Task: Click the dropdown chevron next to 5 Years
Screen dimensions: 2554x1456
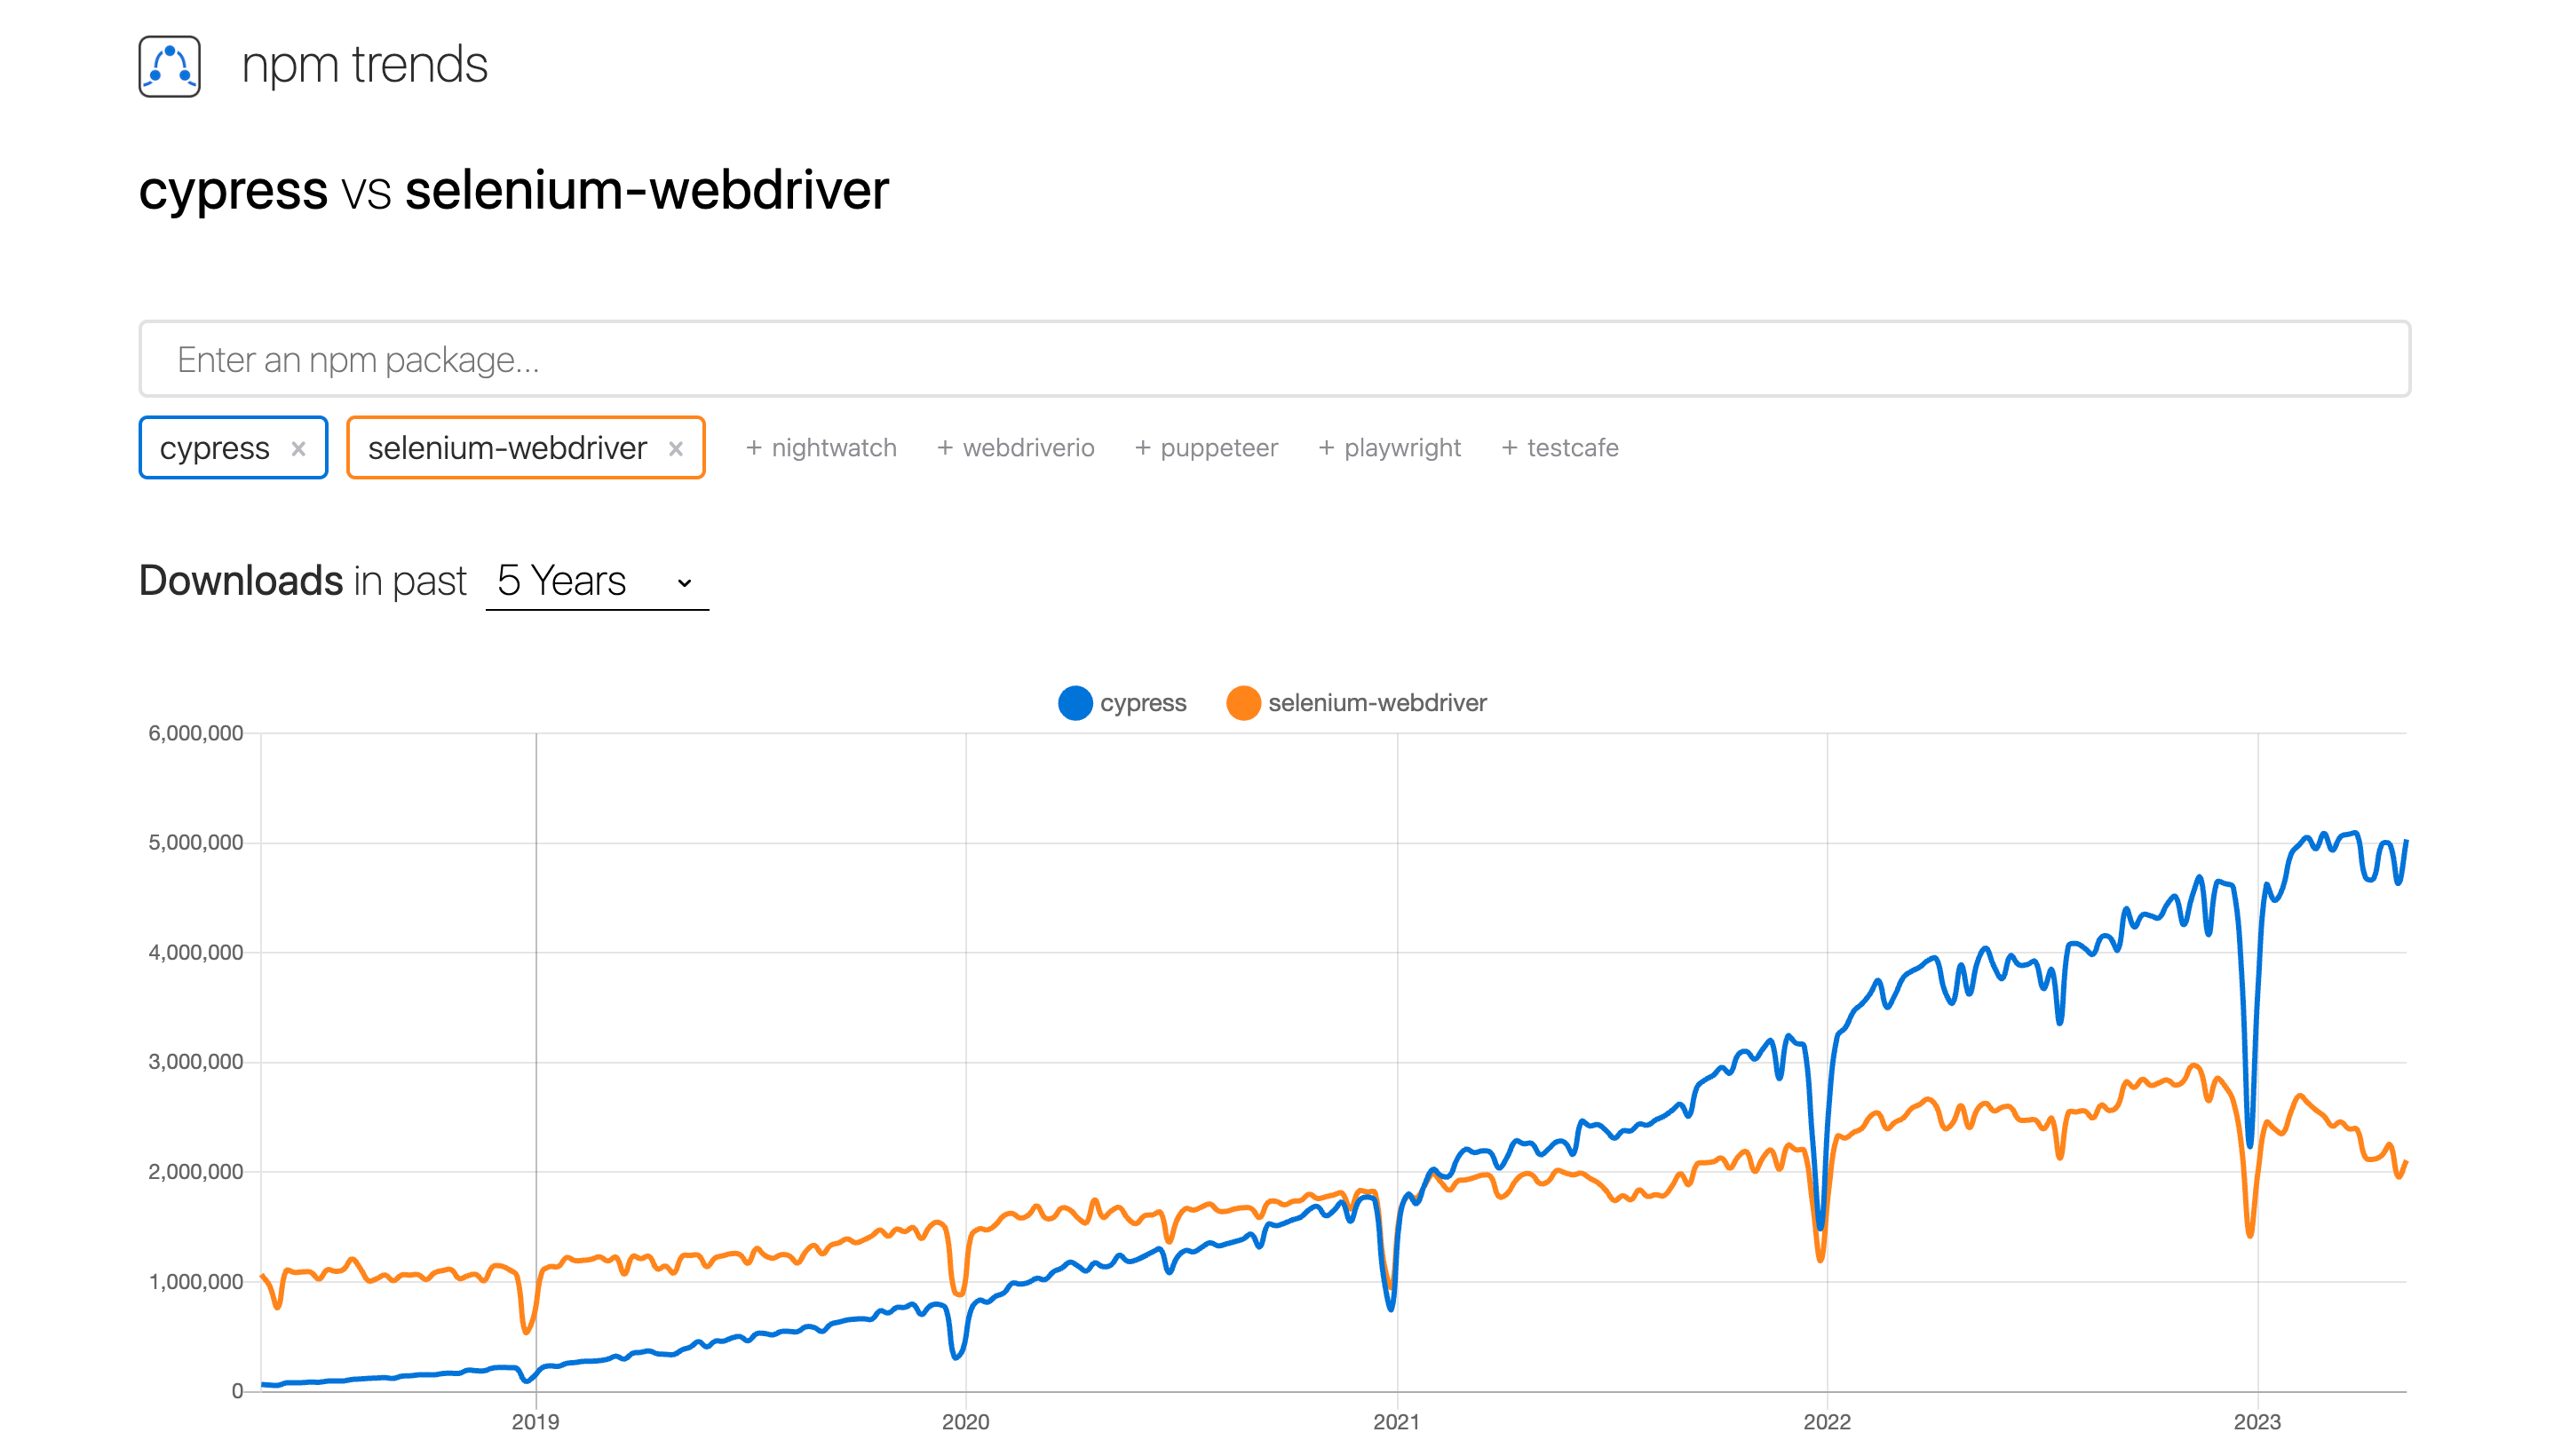Action: click(684, 583)
